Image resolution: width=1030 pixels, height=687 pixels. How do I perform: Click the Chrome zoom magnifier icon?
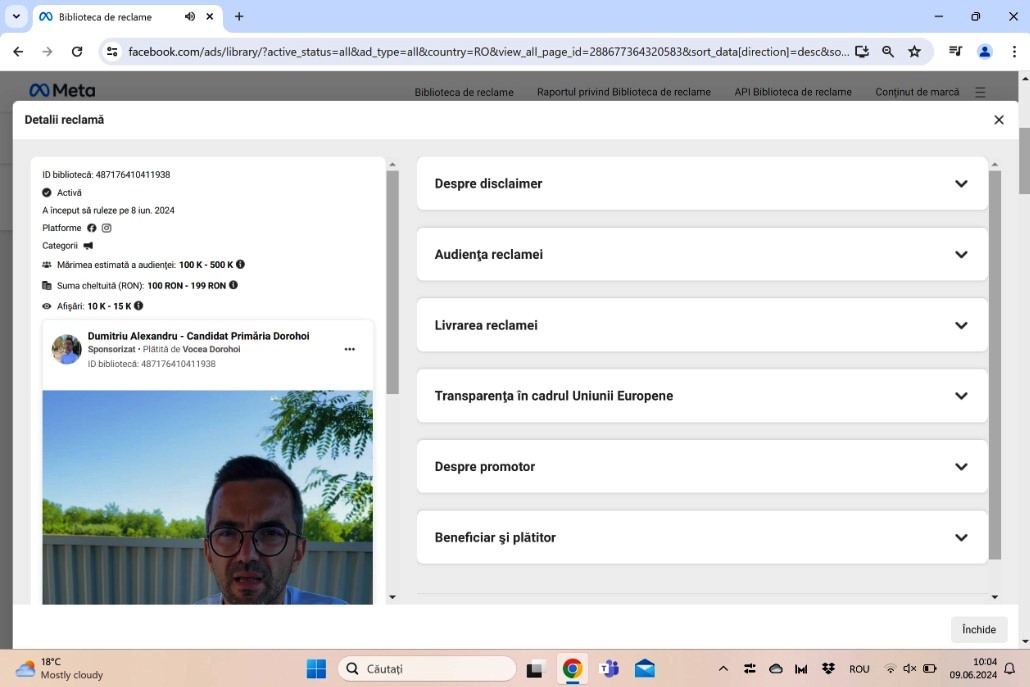pyautogui.click(x=888, y=52)
